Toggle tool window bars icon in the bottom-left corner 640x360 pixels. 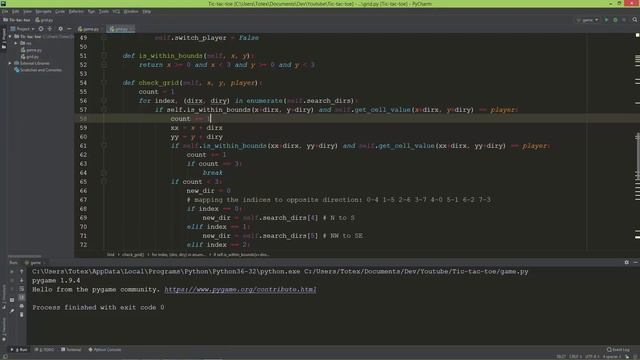[x=5, y=356]
